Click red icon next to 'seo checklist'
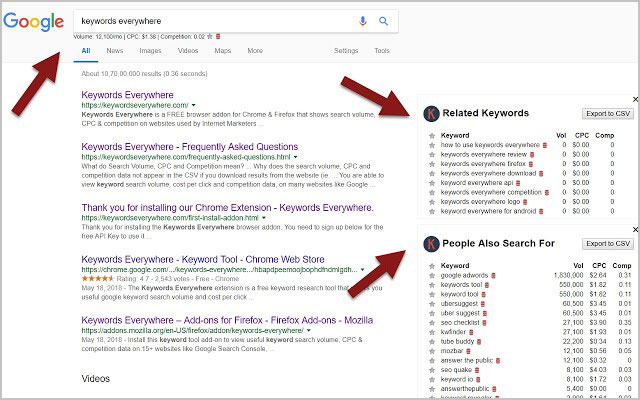Screen dimensions: 640x400 [484, 323]
